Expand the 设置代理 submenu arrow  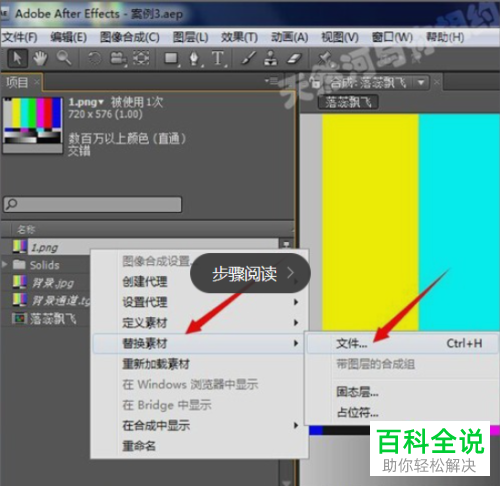pos(296,302)
